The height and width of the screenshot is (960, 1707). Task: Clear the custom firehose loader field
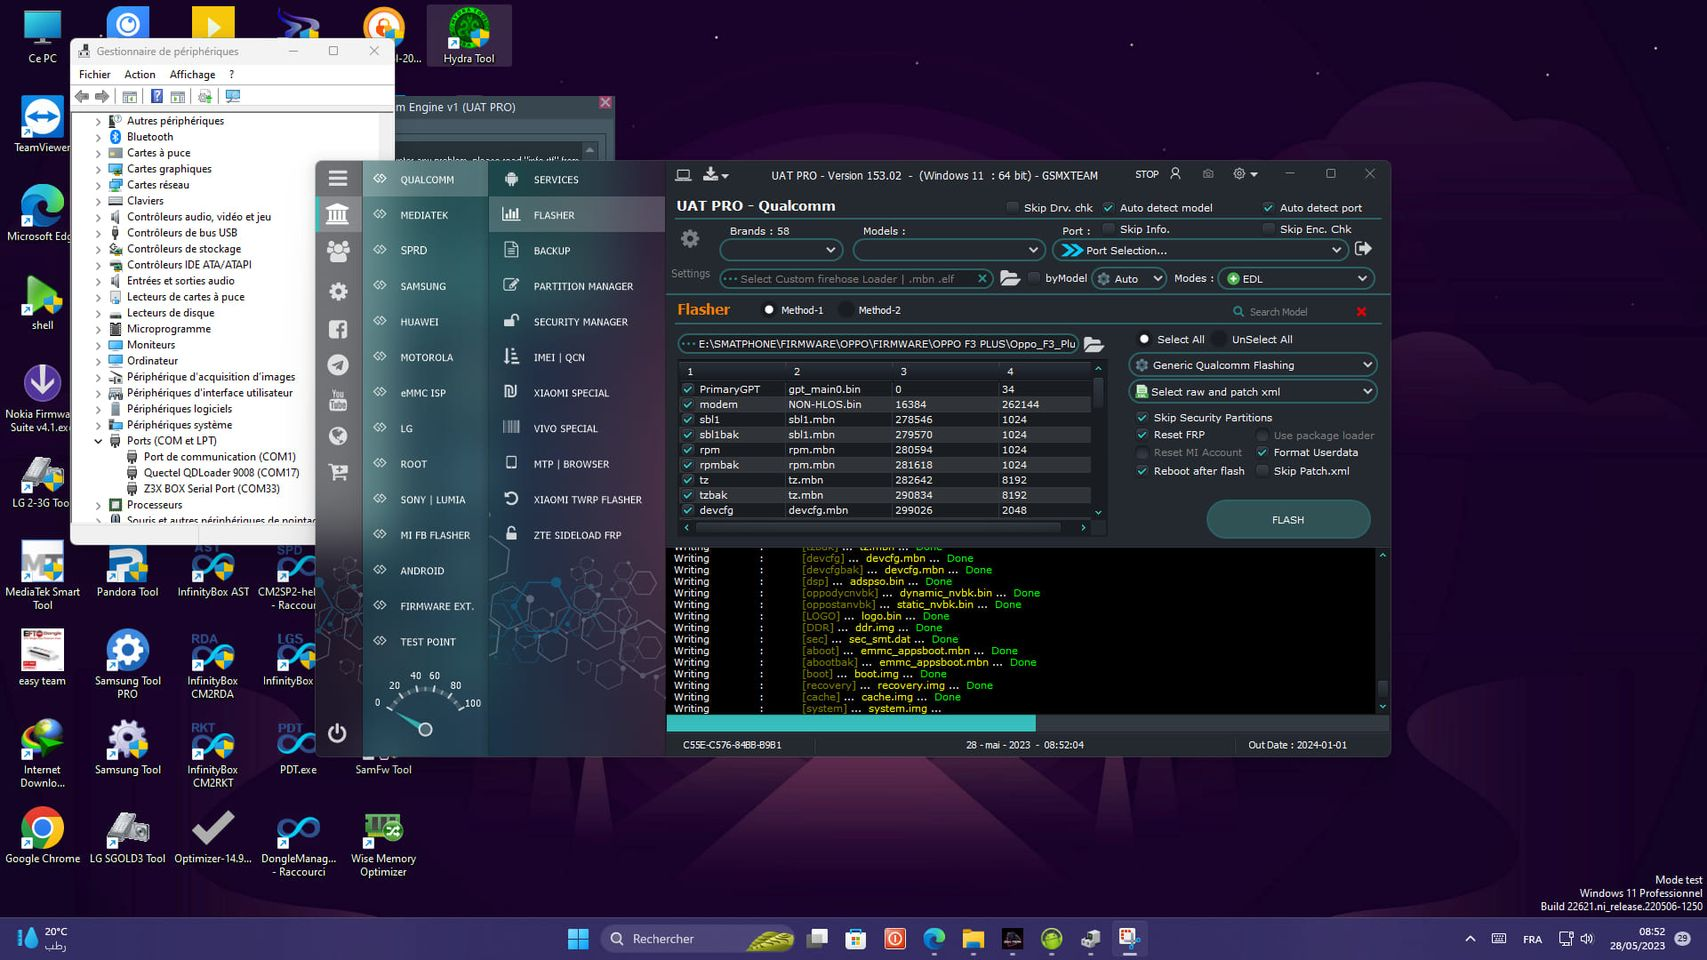[982, 279]
